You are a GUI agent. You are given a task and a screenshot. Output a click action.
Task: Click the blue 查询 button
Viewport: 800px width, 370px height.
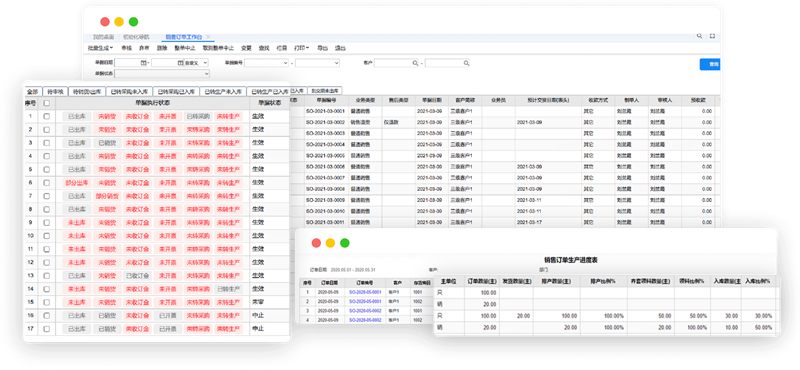[x=710, y=64]
